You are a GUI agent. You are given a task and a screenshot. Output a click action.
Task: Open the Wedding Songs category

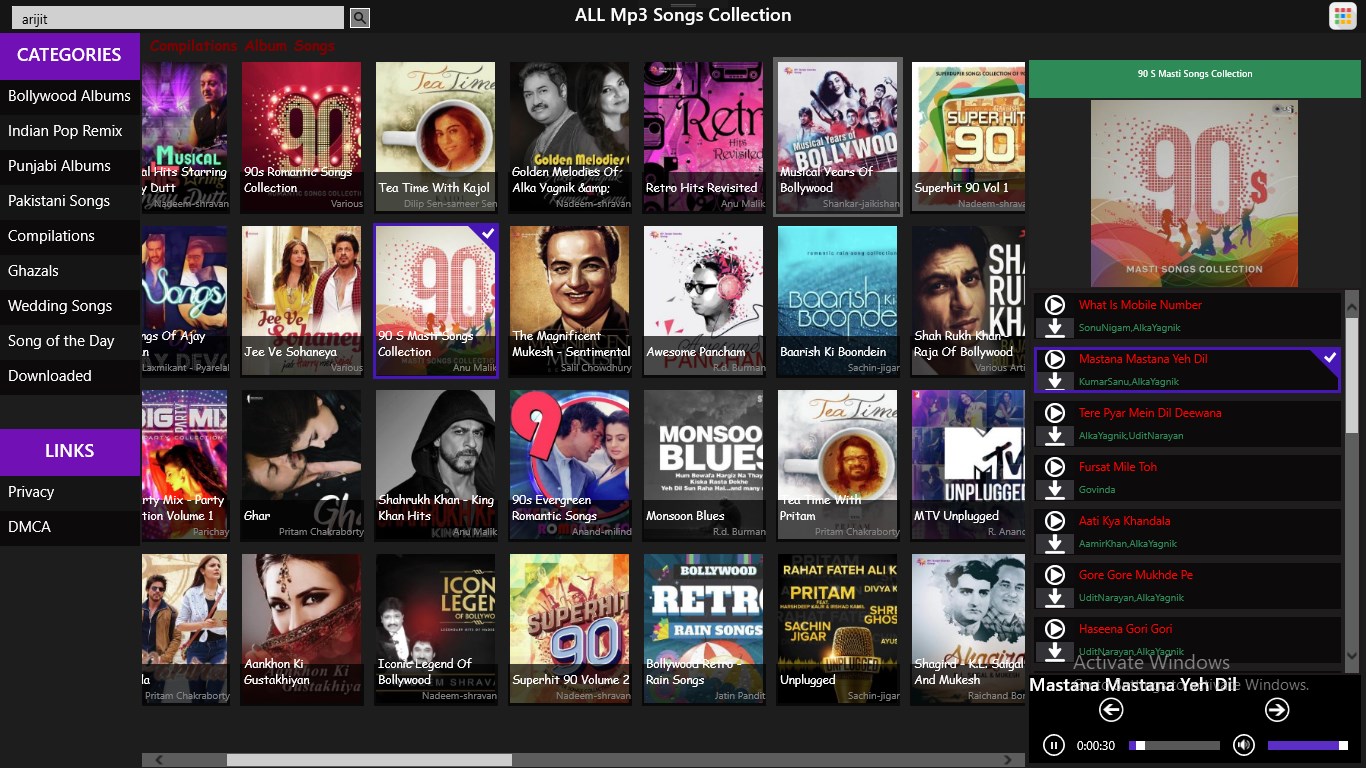click(x=70, y=306)
